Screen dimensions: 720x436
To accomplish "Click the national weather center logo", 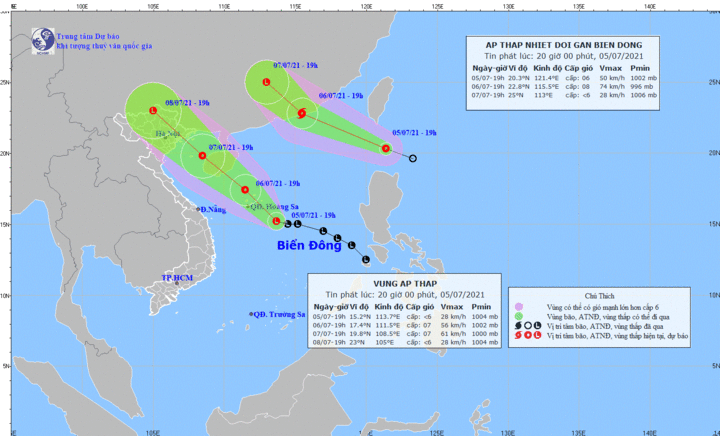I will (41, 40).
